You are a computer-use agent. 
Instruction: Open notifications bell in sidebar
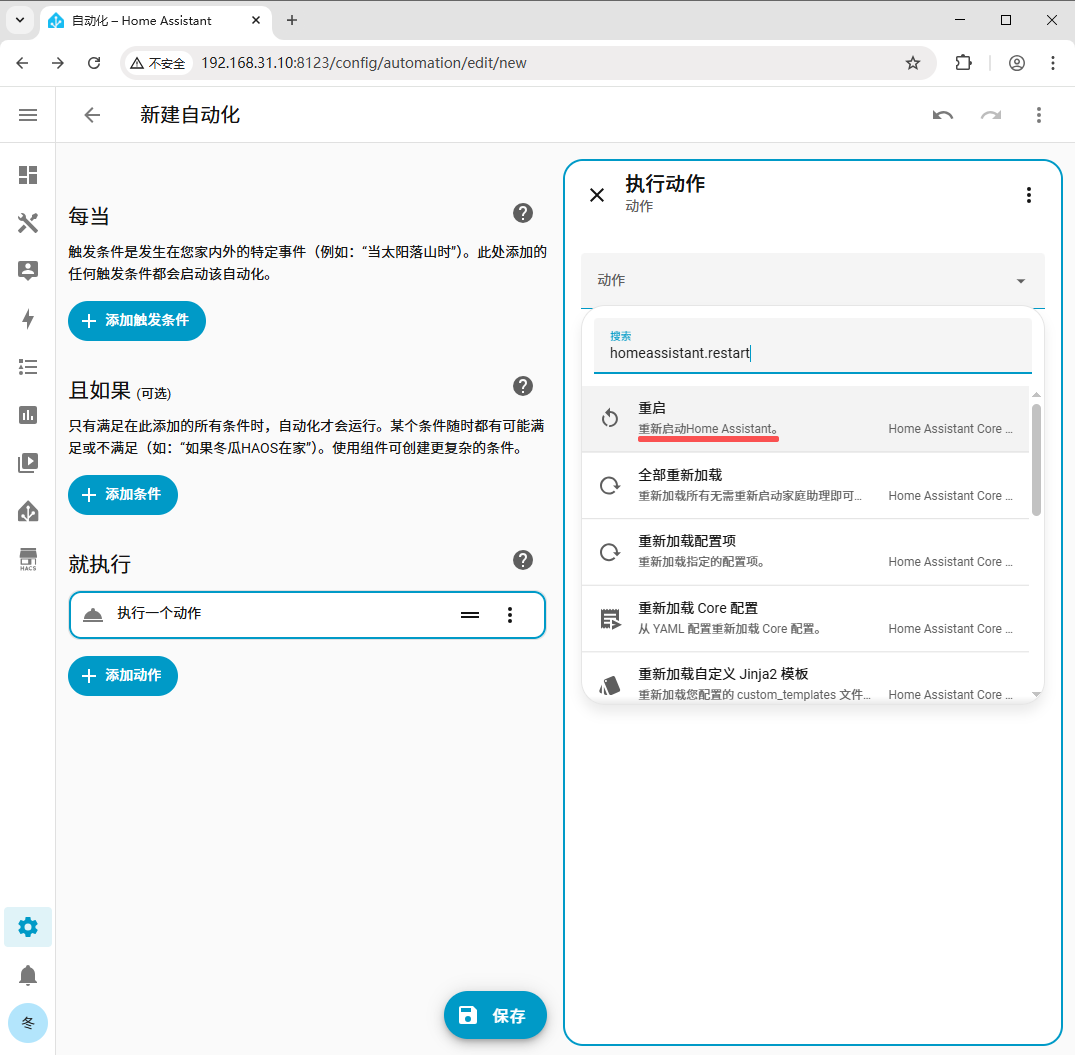(27, 975)
